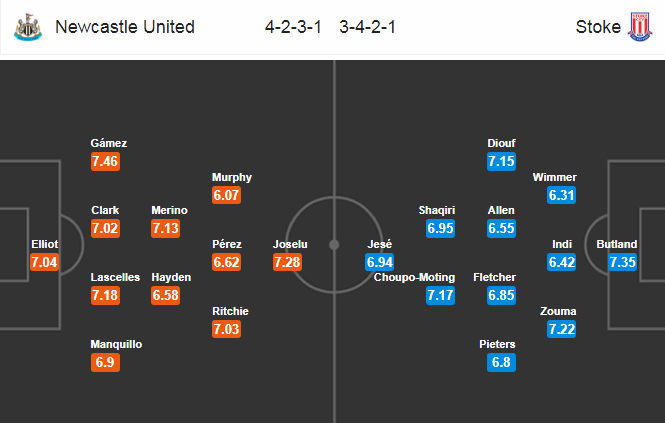
Task: Click Zouma's 7.22 rating badge
Action: click(x=562, y=329)
